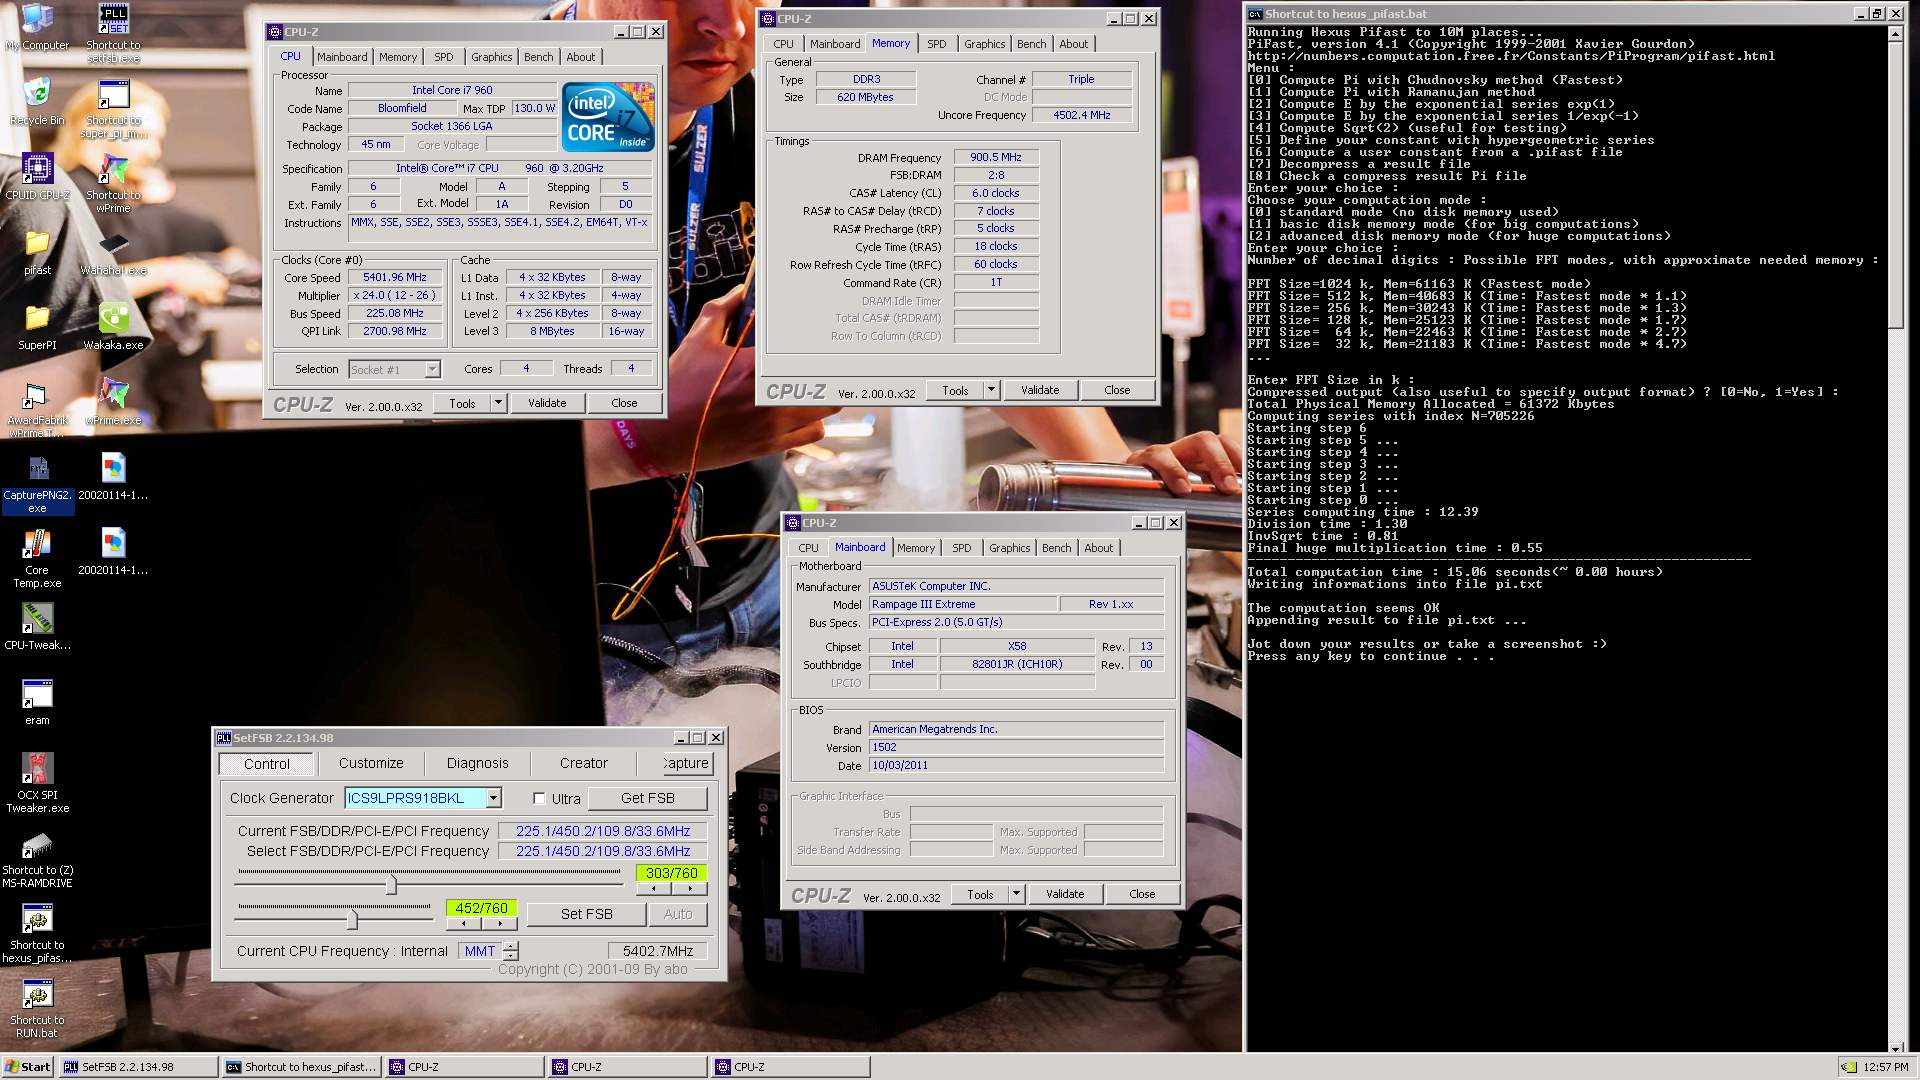Launch Core Temp.exe desktop icon
The height and width of the screenshot is (1080, 1920).
pos(37,558)
